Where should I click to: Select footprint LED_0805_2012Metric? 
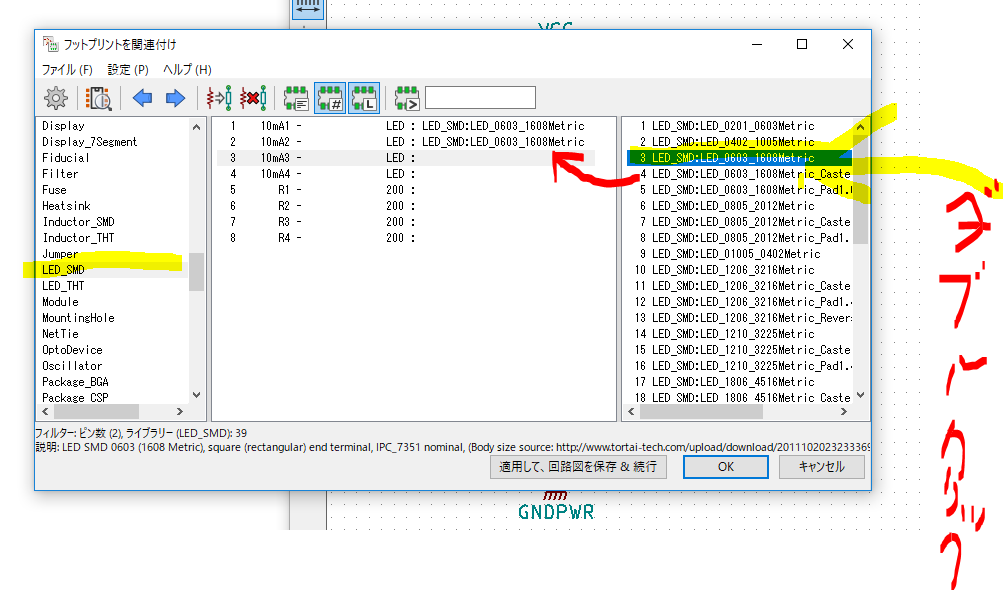click(733, 205)
